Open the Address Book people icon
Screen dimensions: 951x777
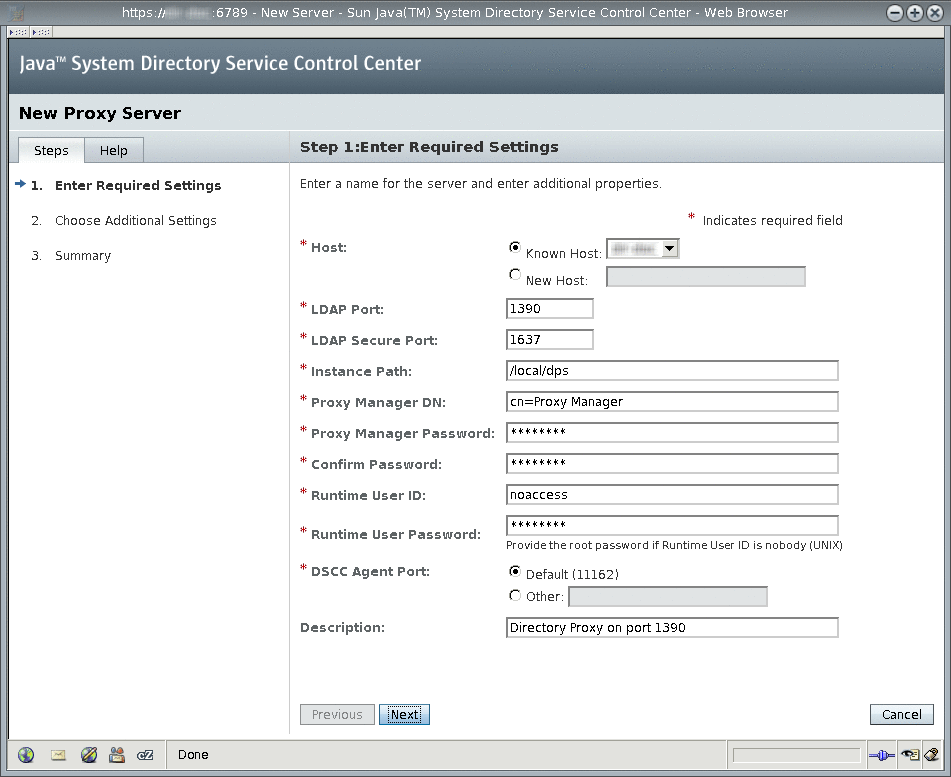[116, 755]
